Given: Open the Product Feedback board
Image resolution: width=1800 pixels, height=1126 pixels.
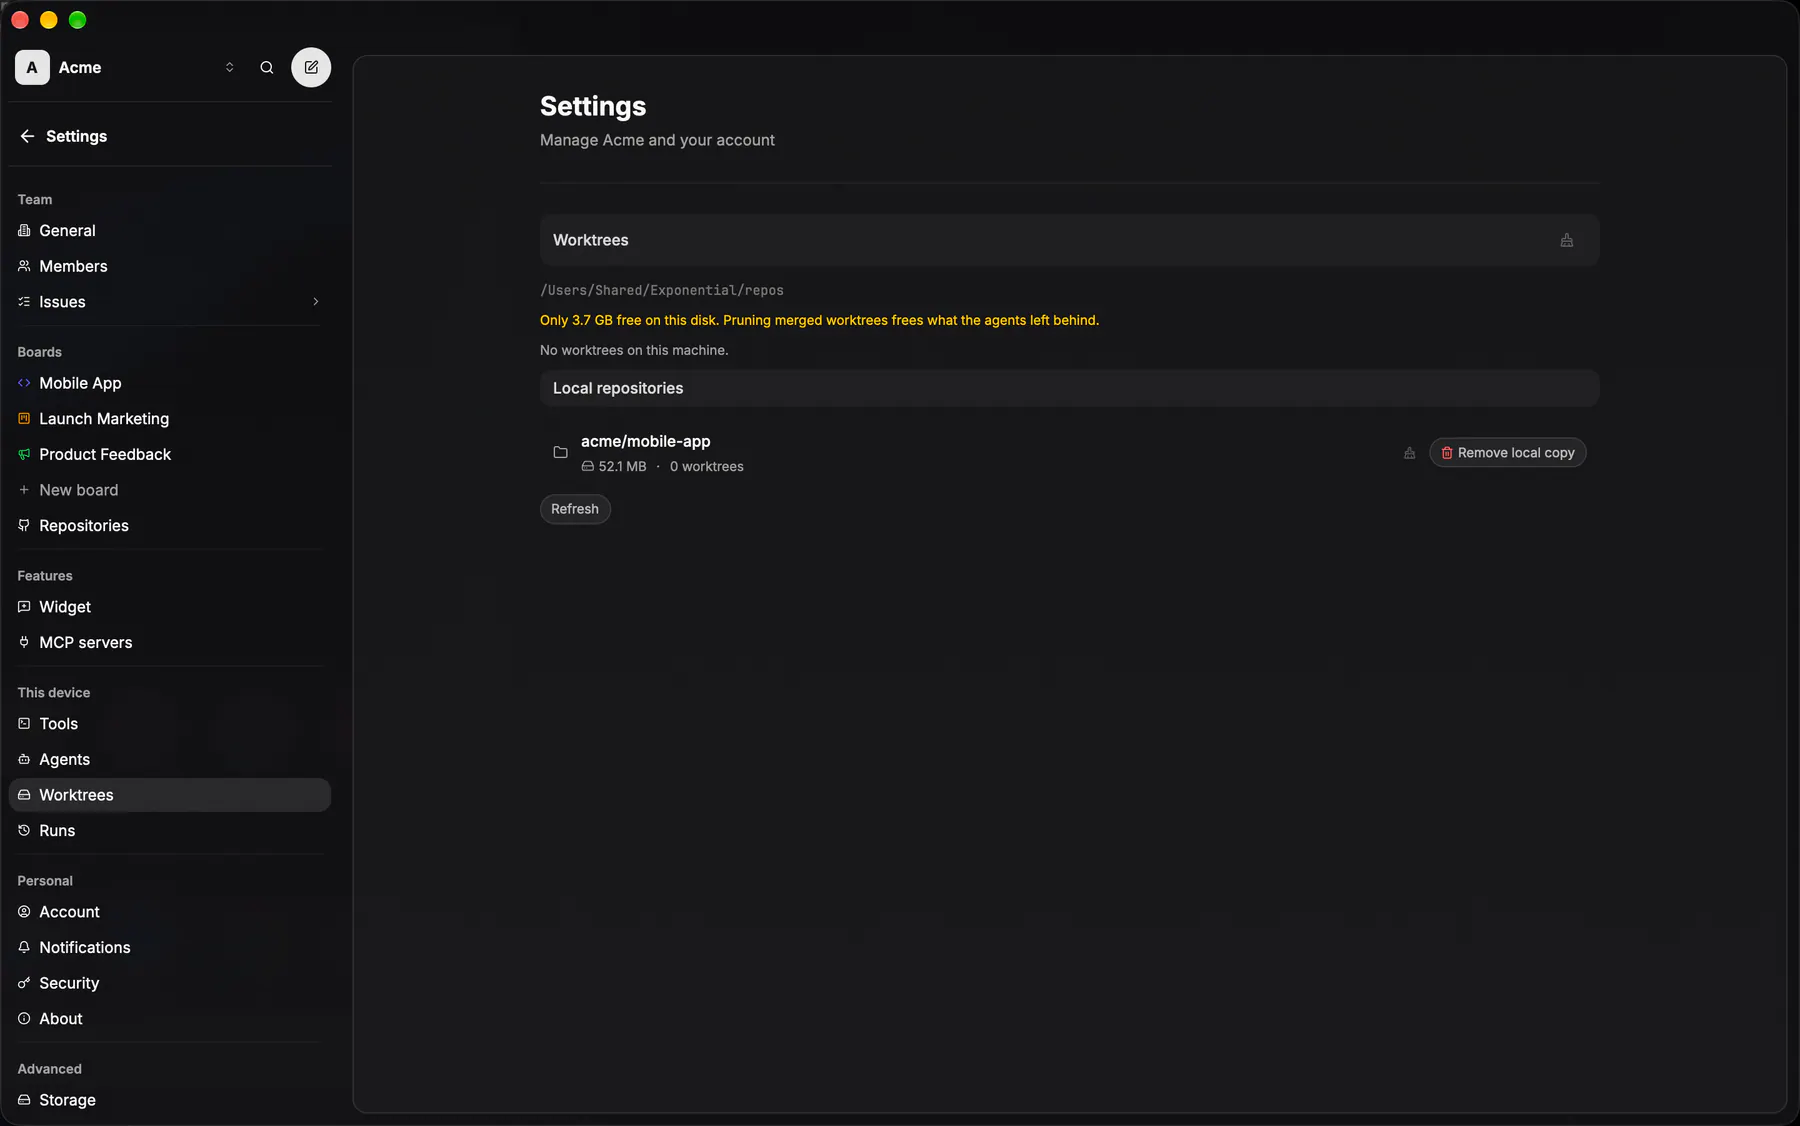Looking at the screenshot, I should [169, 454].
